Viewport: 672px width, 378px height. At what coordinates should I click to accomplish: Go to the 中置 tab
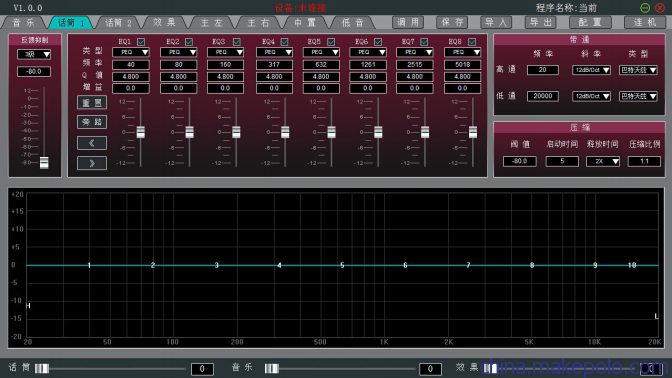pyautogui.click(x=305, y=23)
